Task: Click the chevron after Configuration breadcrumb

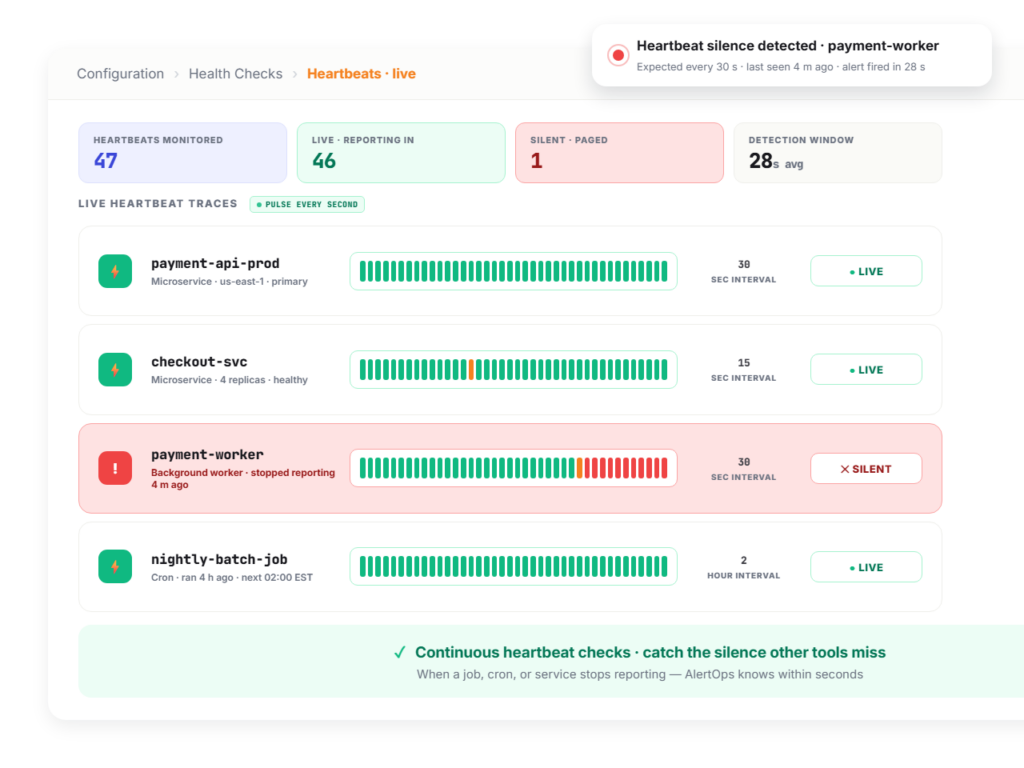Action: [176, 74]
